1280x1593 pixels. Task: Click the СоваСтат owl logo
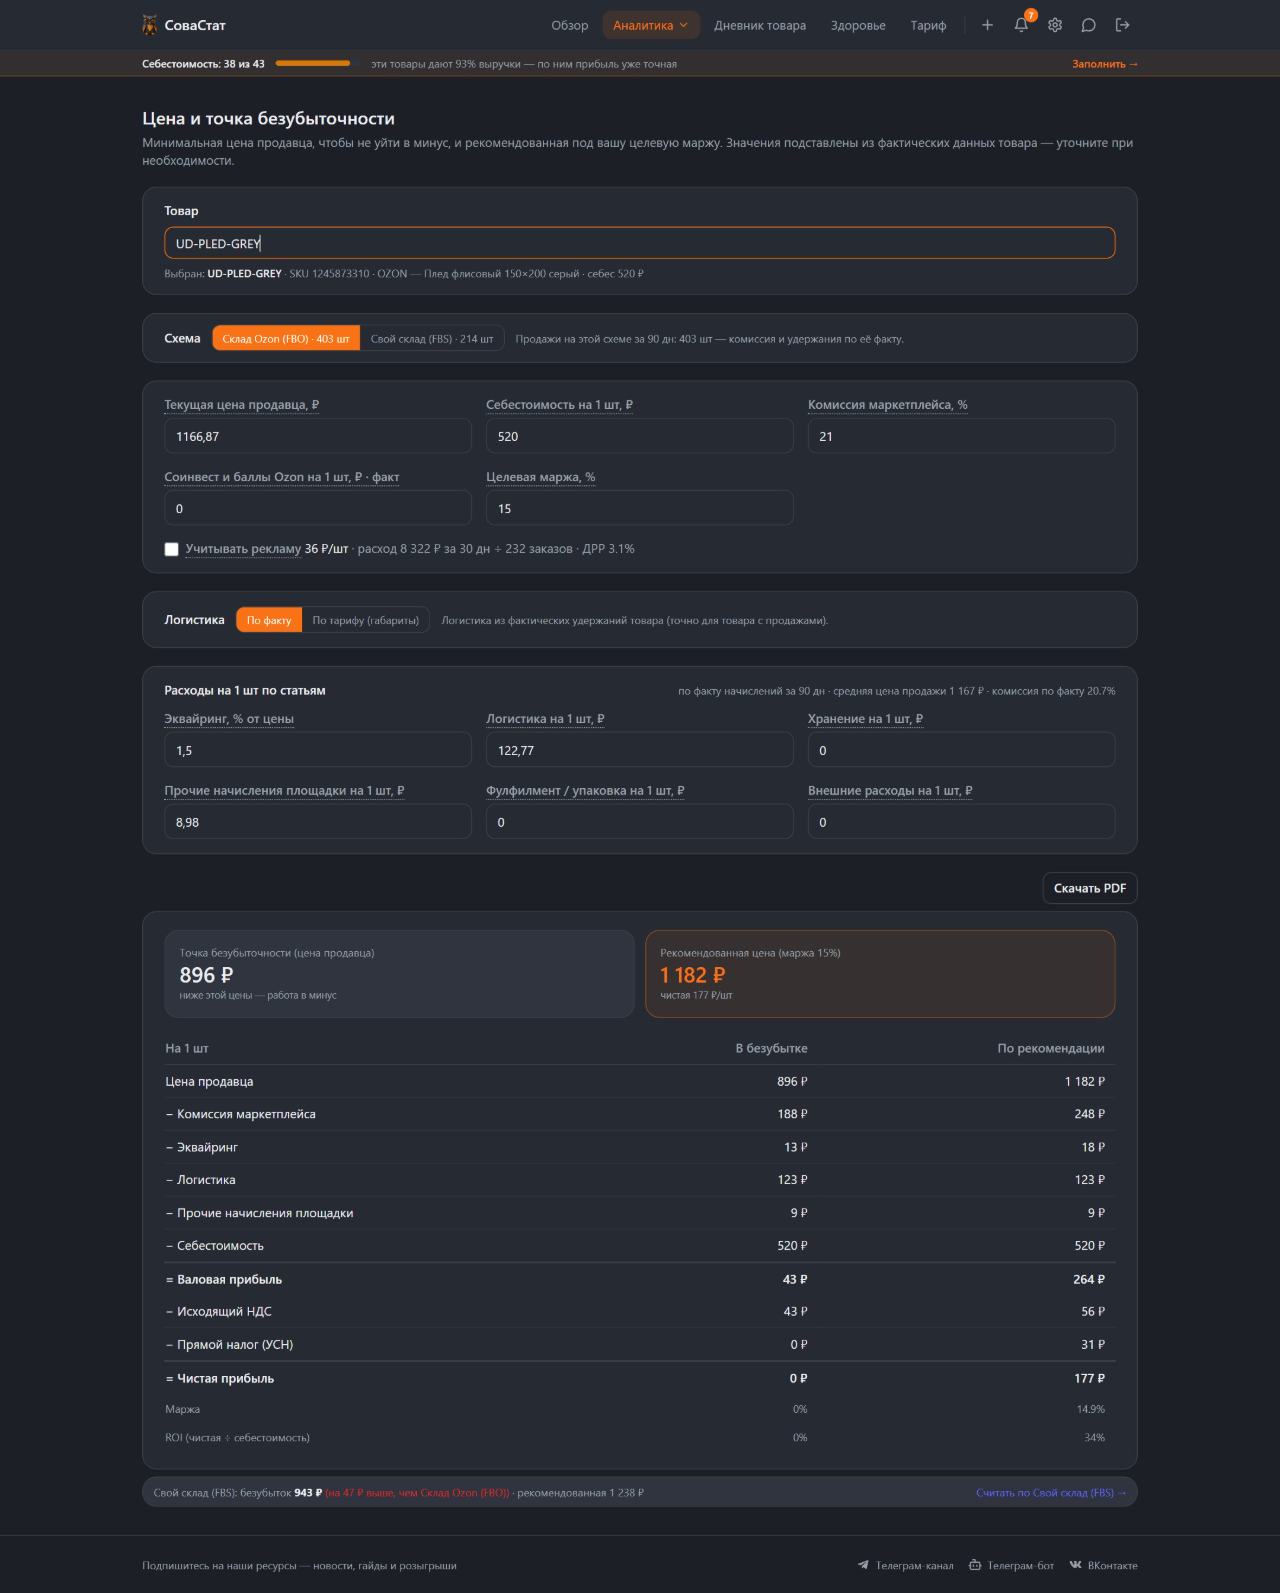pyautogui.click(x=150, y=25)
